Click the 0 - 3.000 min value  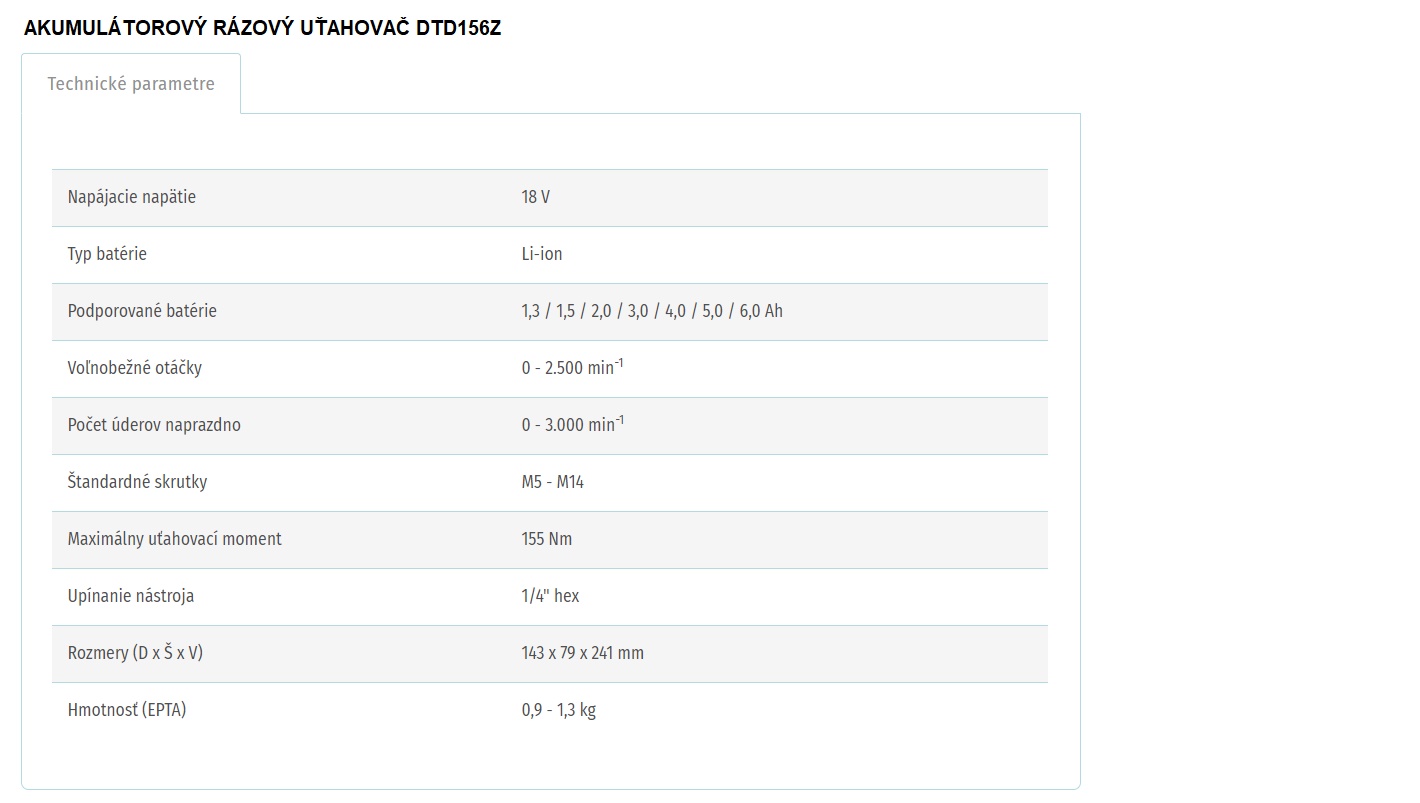click(572, 424)
